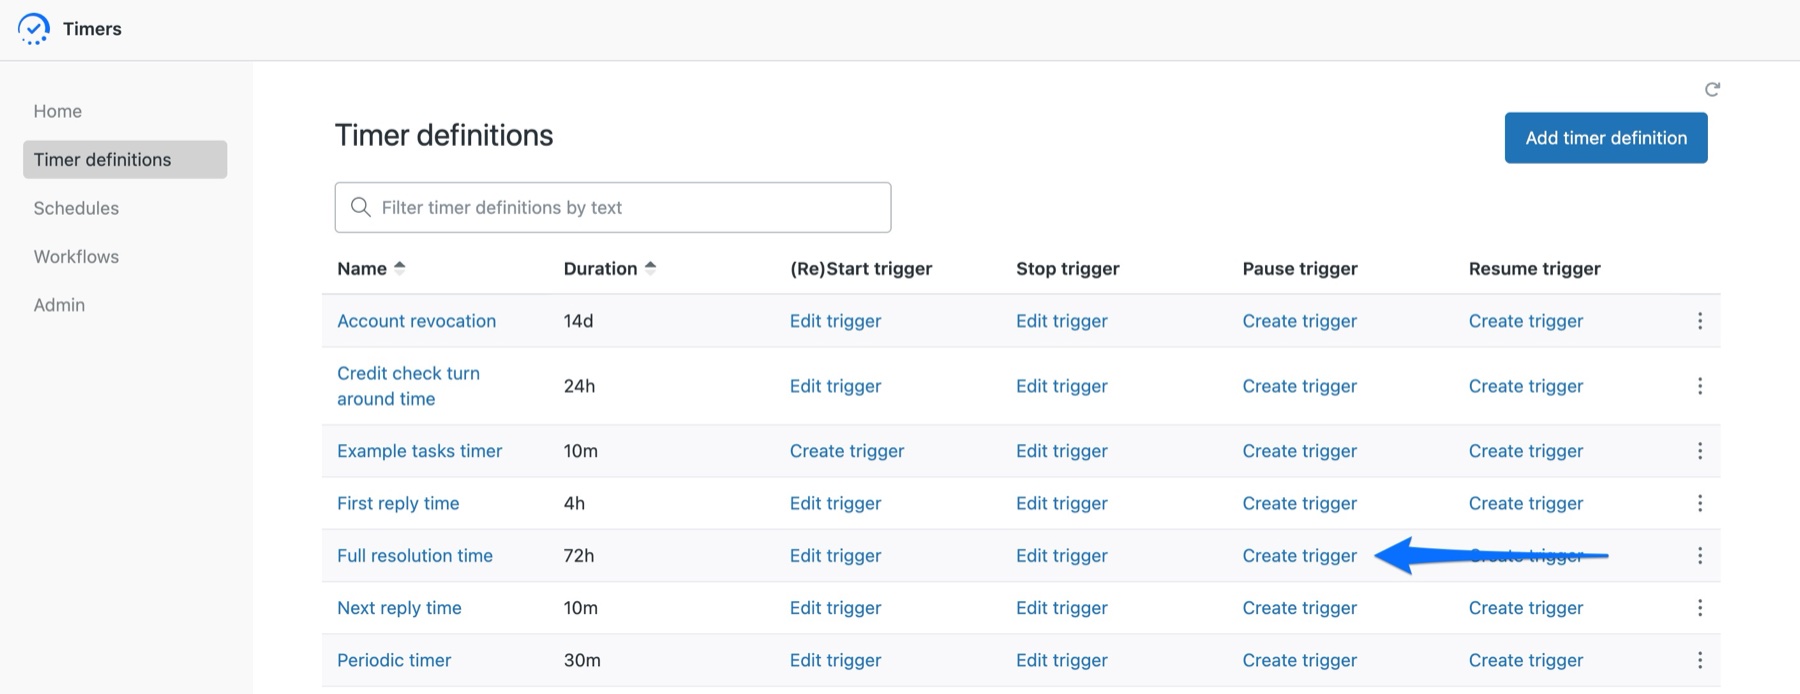Sort by the Duration column arrow
The height and width of the screenshot is (694, 1800).
pos(650,268)
